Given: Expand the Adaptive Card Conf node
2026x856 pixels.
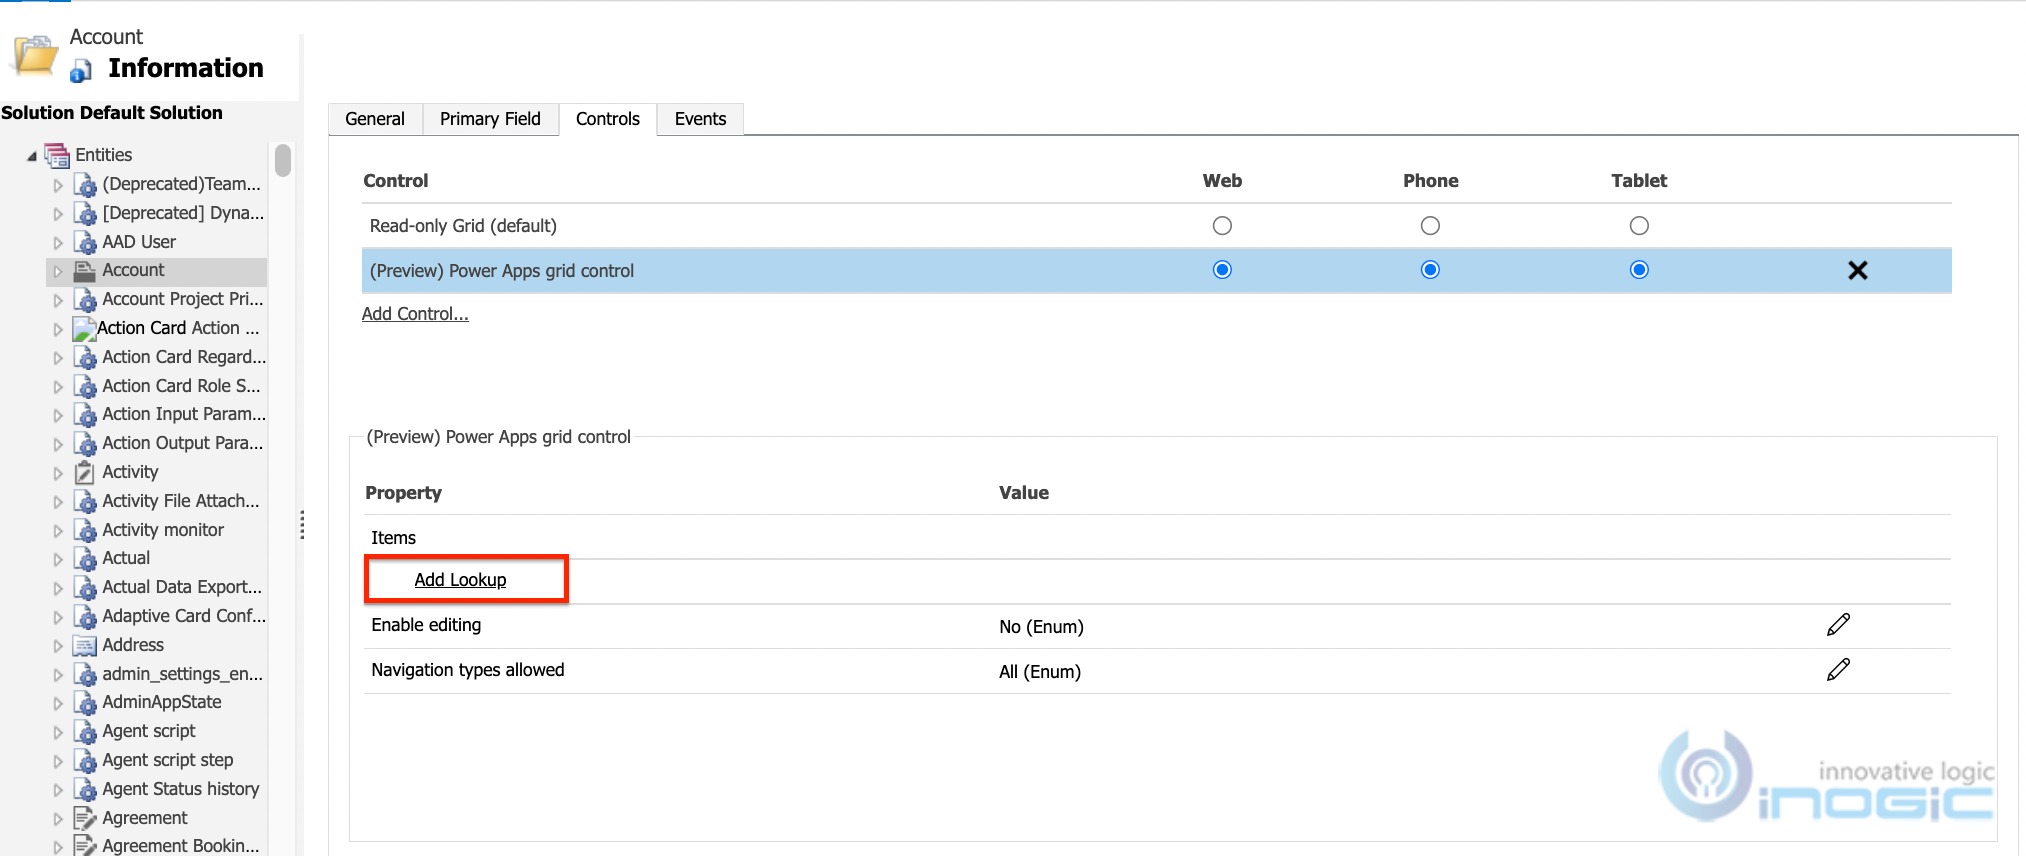Looking at the screenshot, I should point(58,617).
